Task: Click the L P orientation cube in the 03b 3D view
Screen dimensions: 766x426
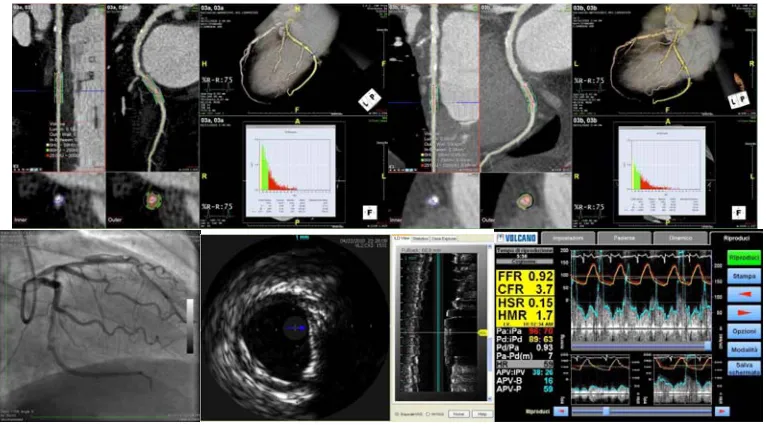Action: [738, 100]
